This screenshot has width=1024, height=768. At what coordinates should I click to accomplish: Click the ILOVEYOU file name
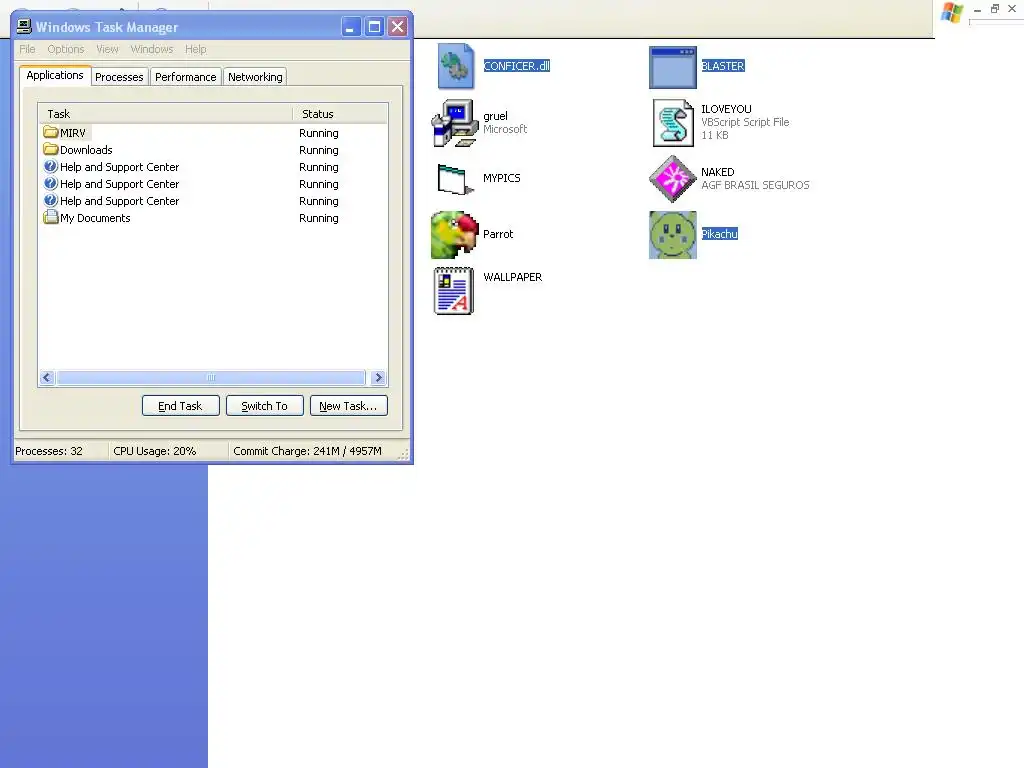point(726,109)
